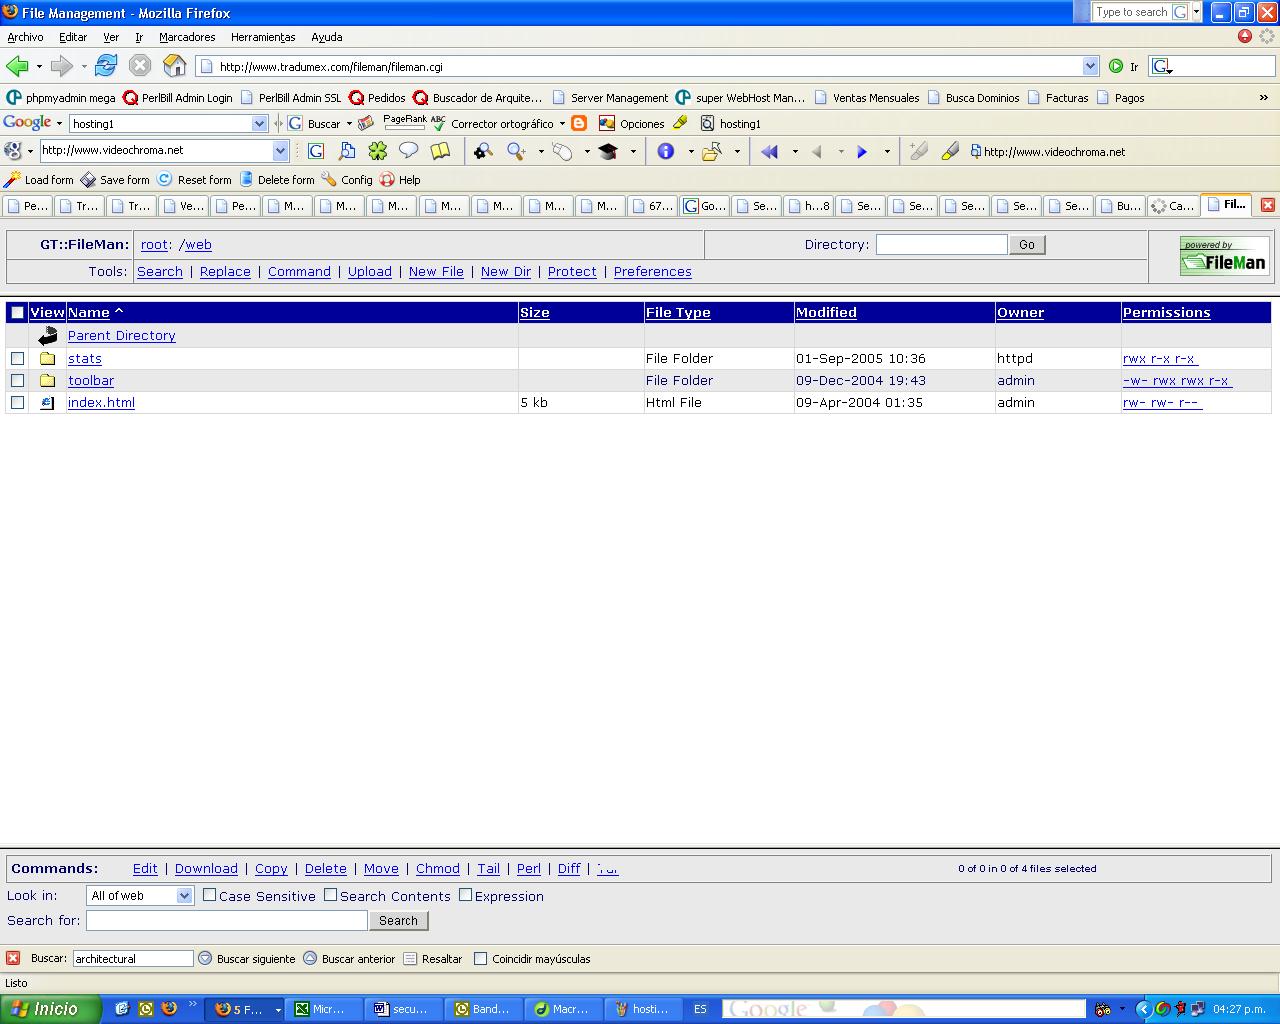Click the Home icon in navigation bar
The image size is (1280, 1024).
pyautogui.click(x=174, y=67)
